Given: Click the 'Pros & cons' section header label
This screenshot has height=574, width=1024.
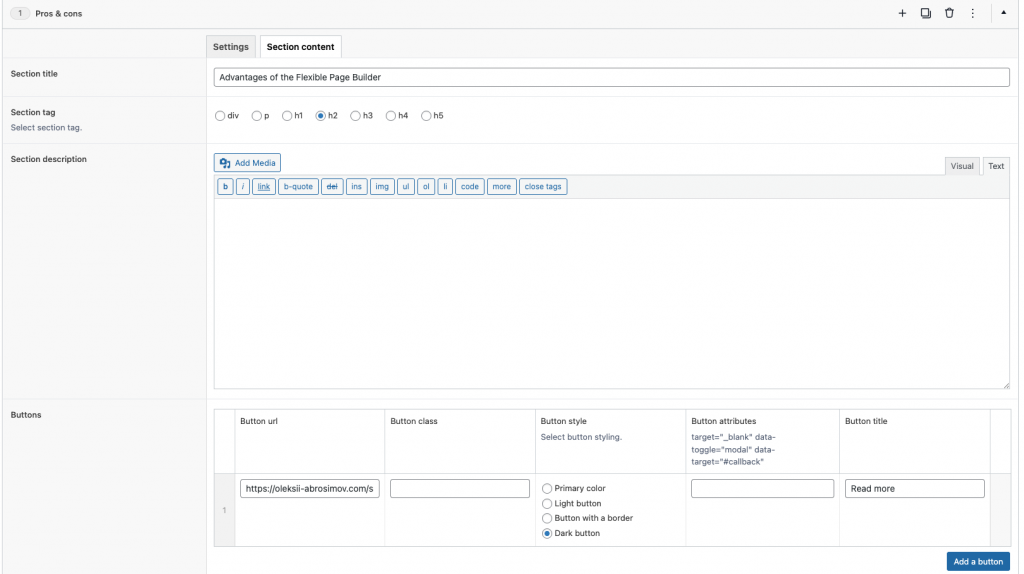Looking at the screenshot, I should coord(59,14).
